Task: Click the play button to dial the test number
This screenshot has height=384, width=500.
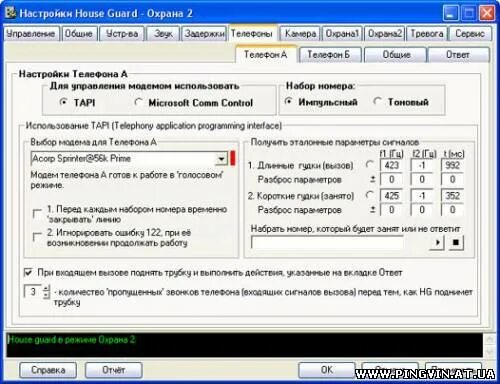Action: (437, 242)
